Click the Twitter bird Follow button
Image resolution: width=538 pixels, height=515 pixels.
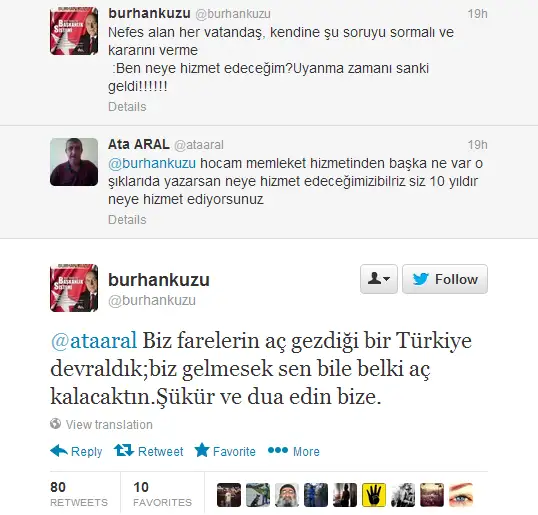[x=445, y=279]
